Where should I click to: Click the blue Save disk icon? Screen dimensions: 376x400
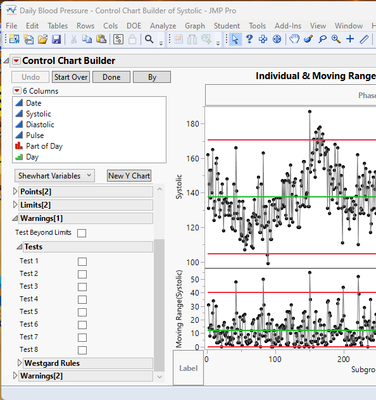(57, 39)
